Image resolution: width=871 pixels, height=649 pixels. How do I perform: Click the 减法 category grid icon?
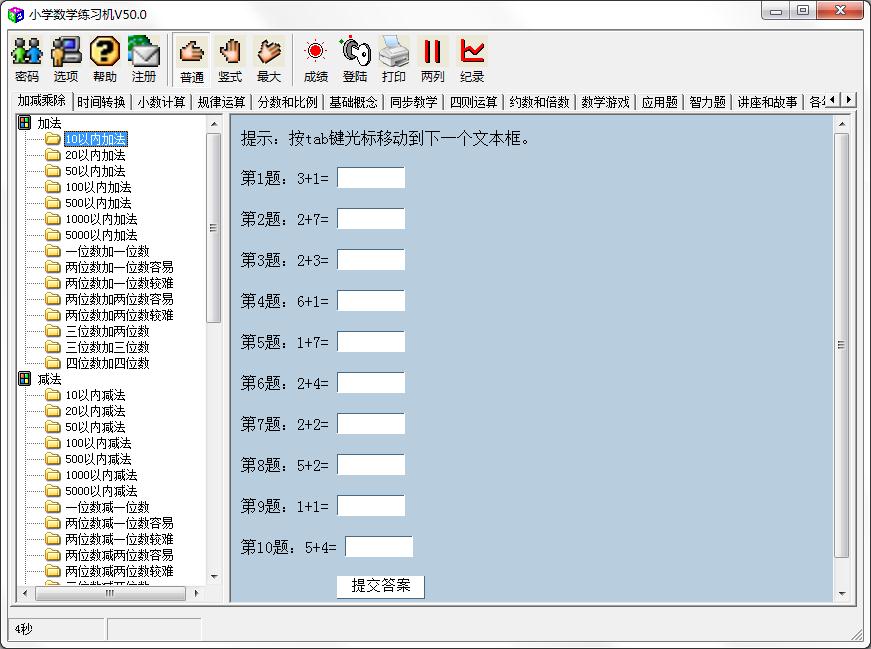point(24,378)
